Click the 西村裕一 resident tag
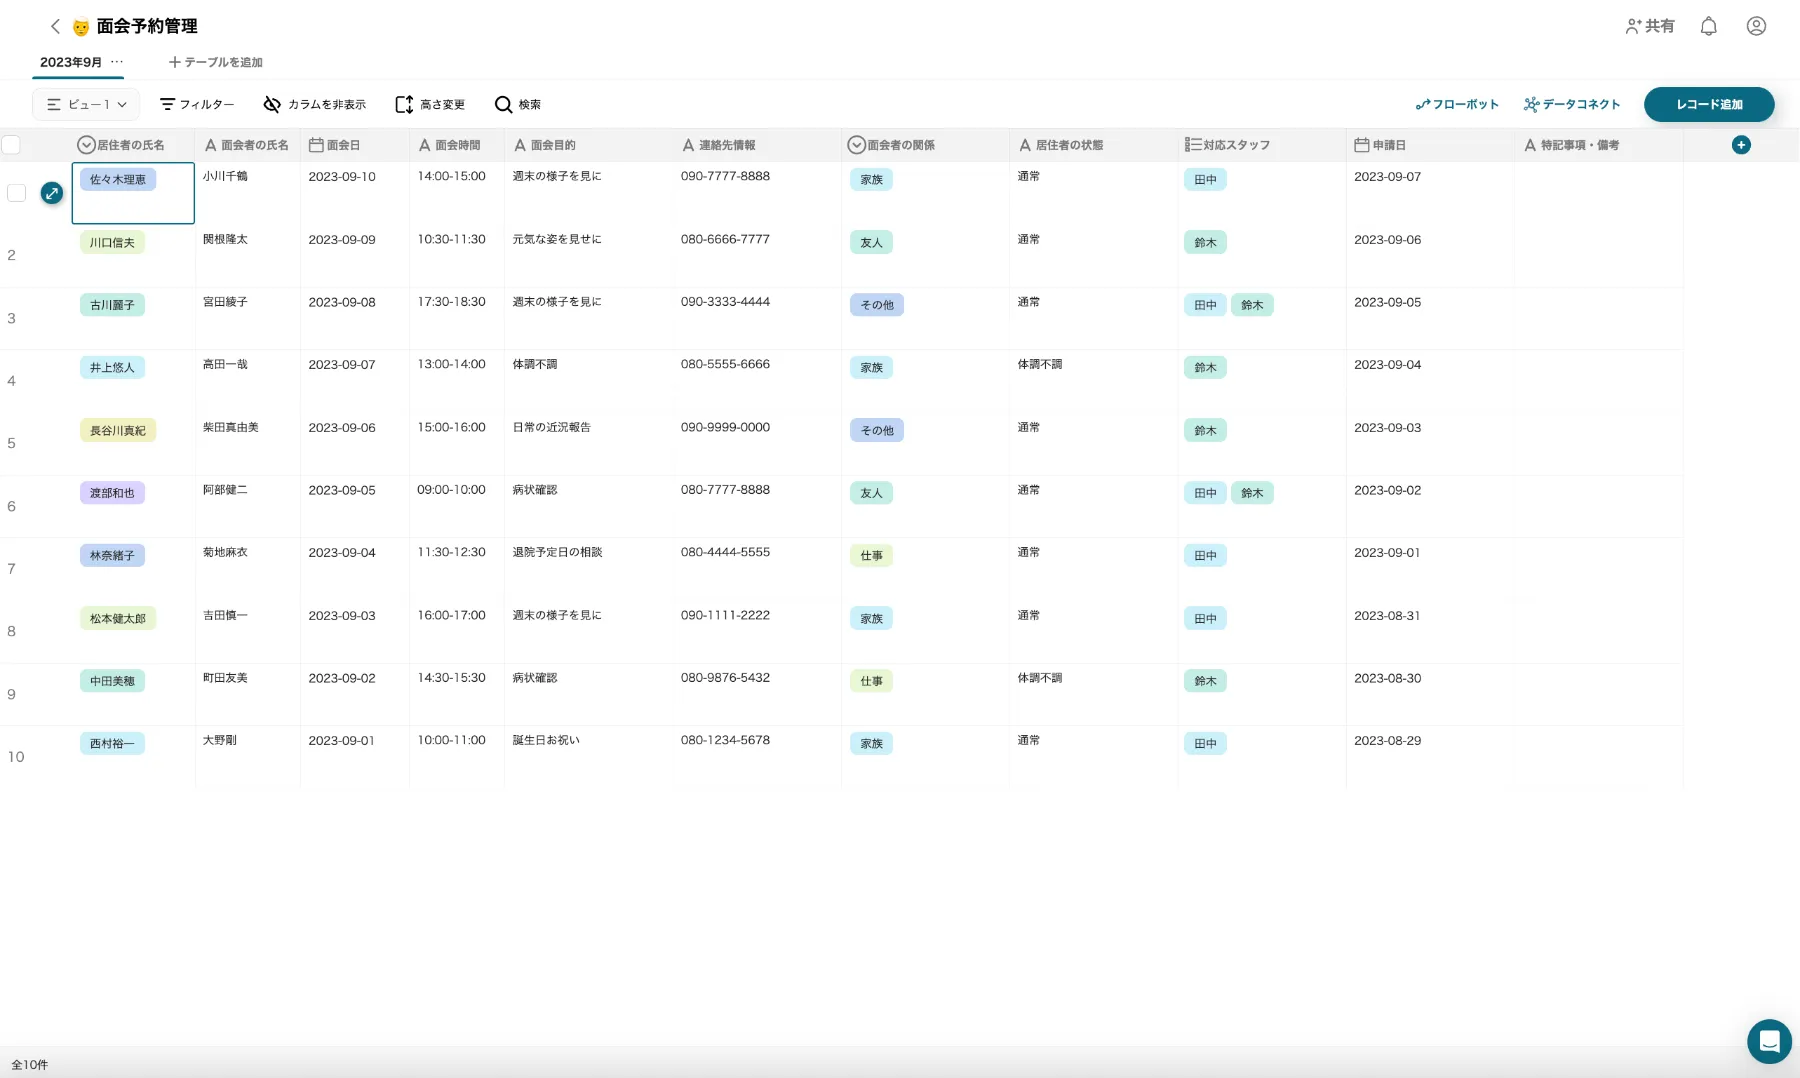This screenshot has width=1800, height=1078. [112, 744]
